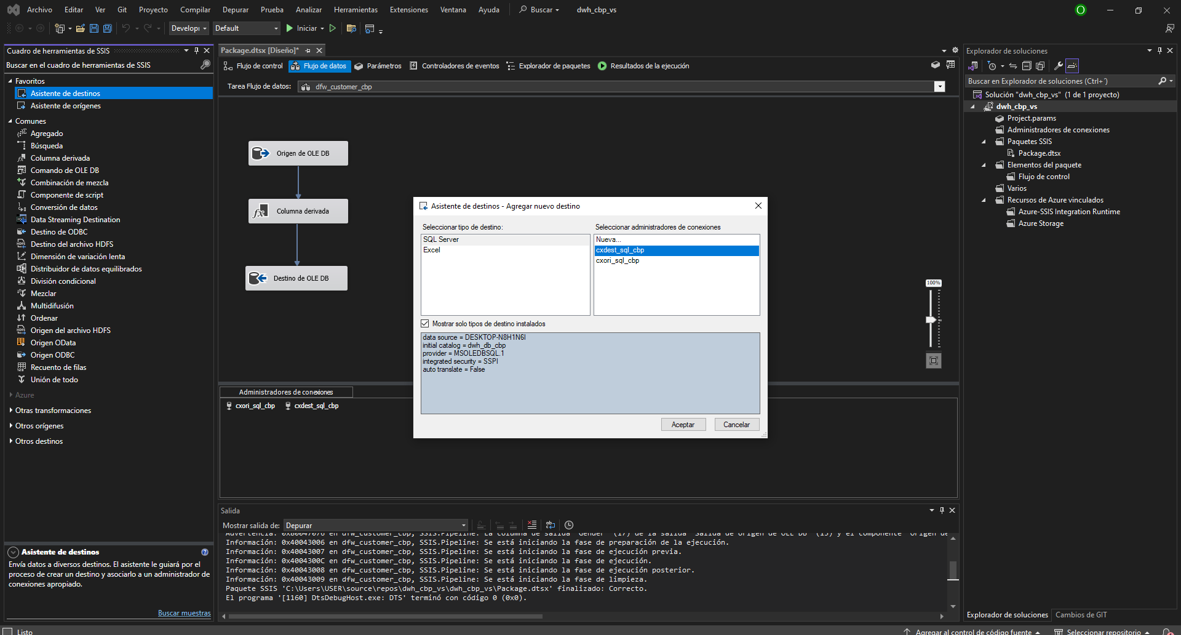Expand the Otros destinos group
Screen dimensions: 1181x635
click(x=11, y=441)
